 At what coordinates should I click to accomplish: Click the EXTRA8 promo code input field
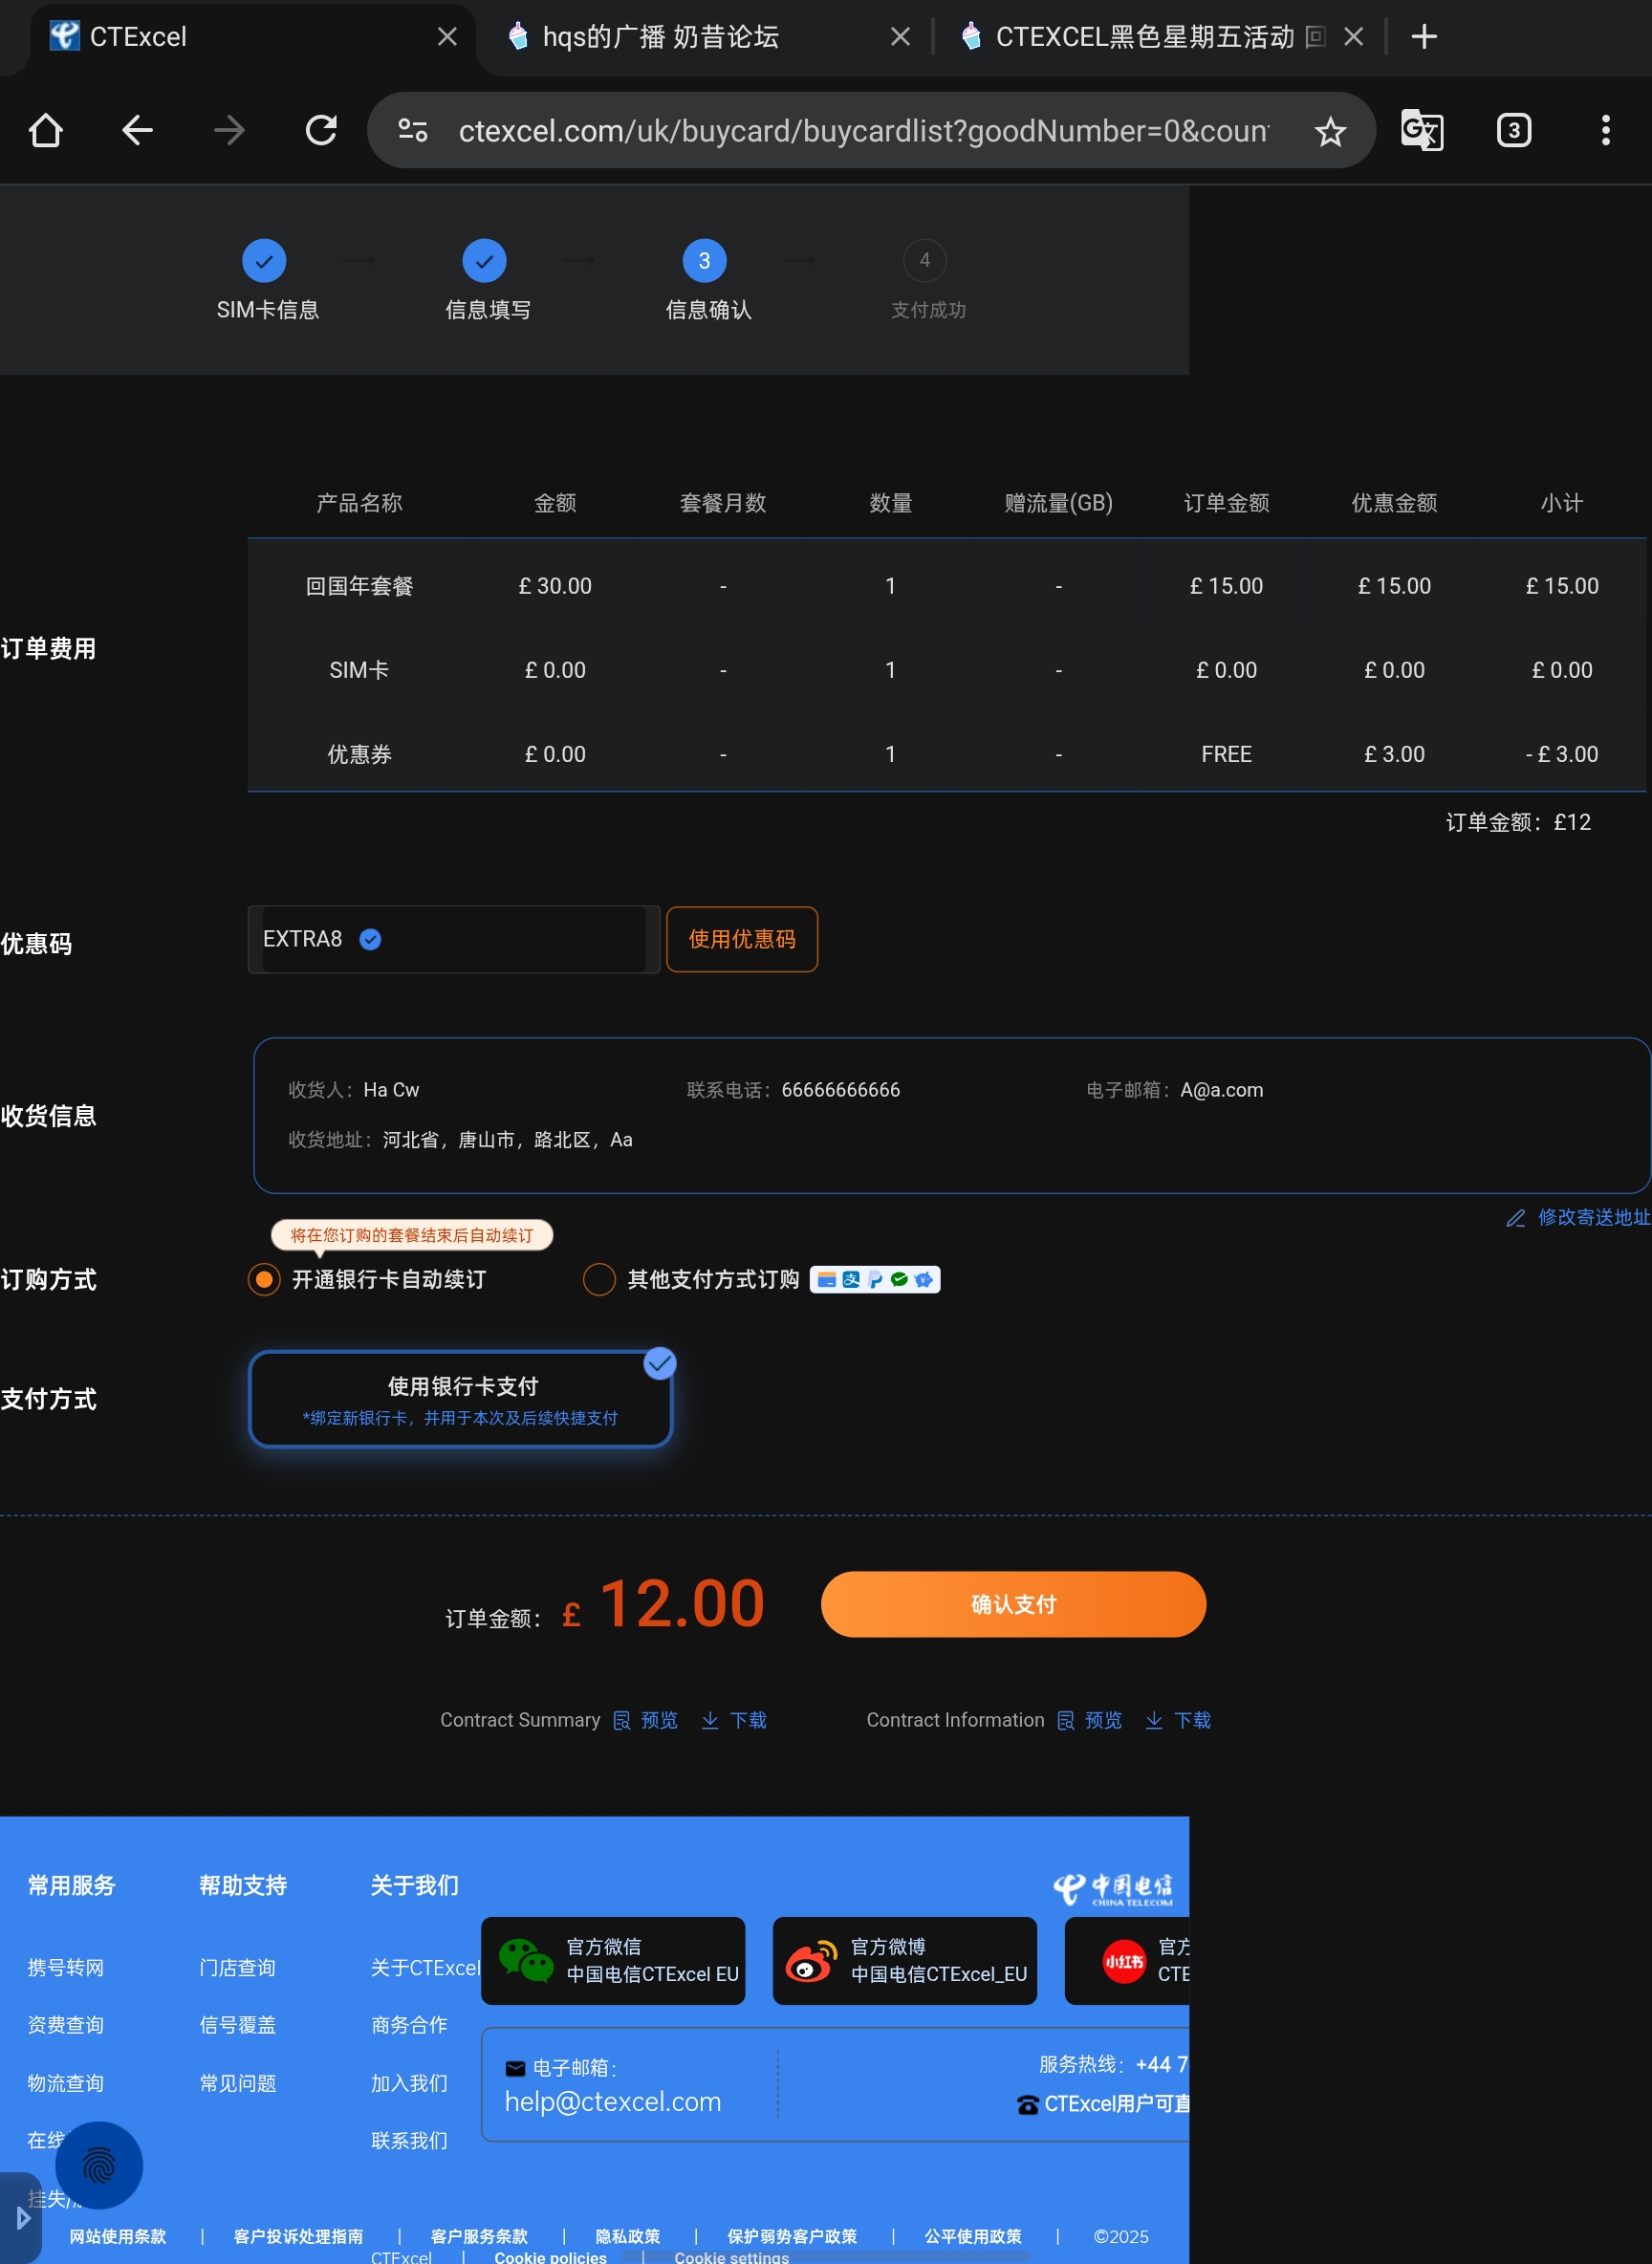[453, 939]
